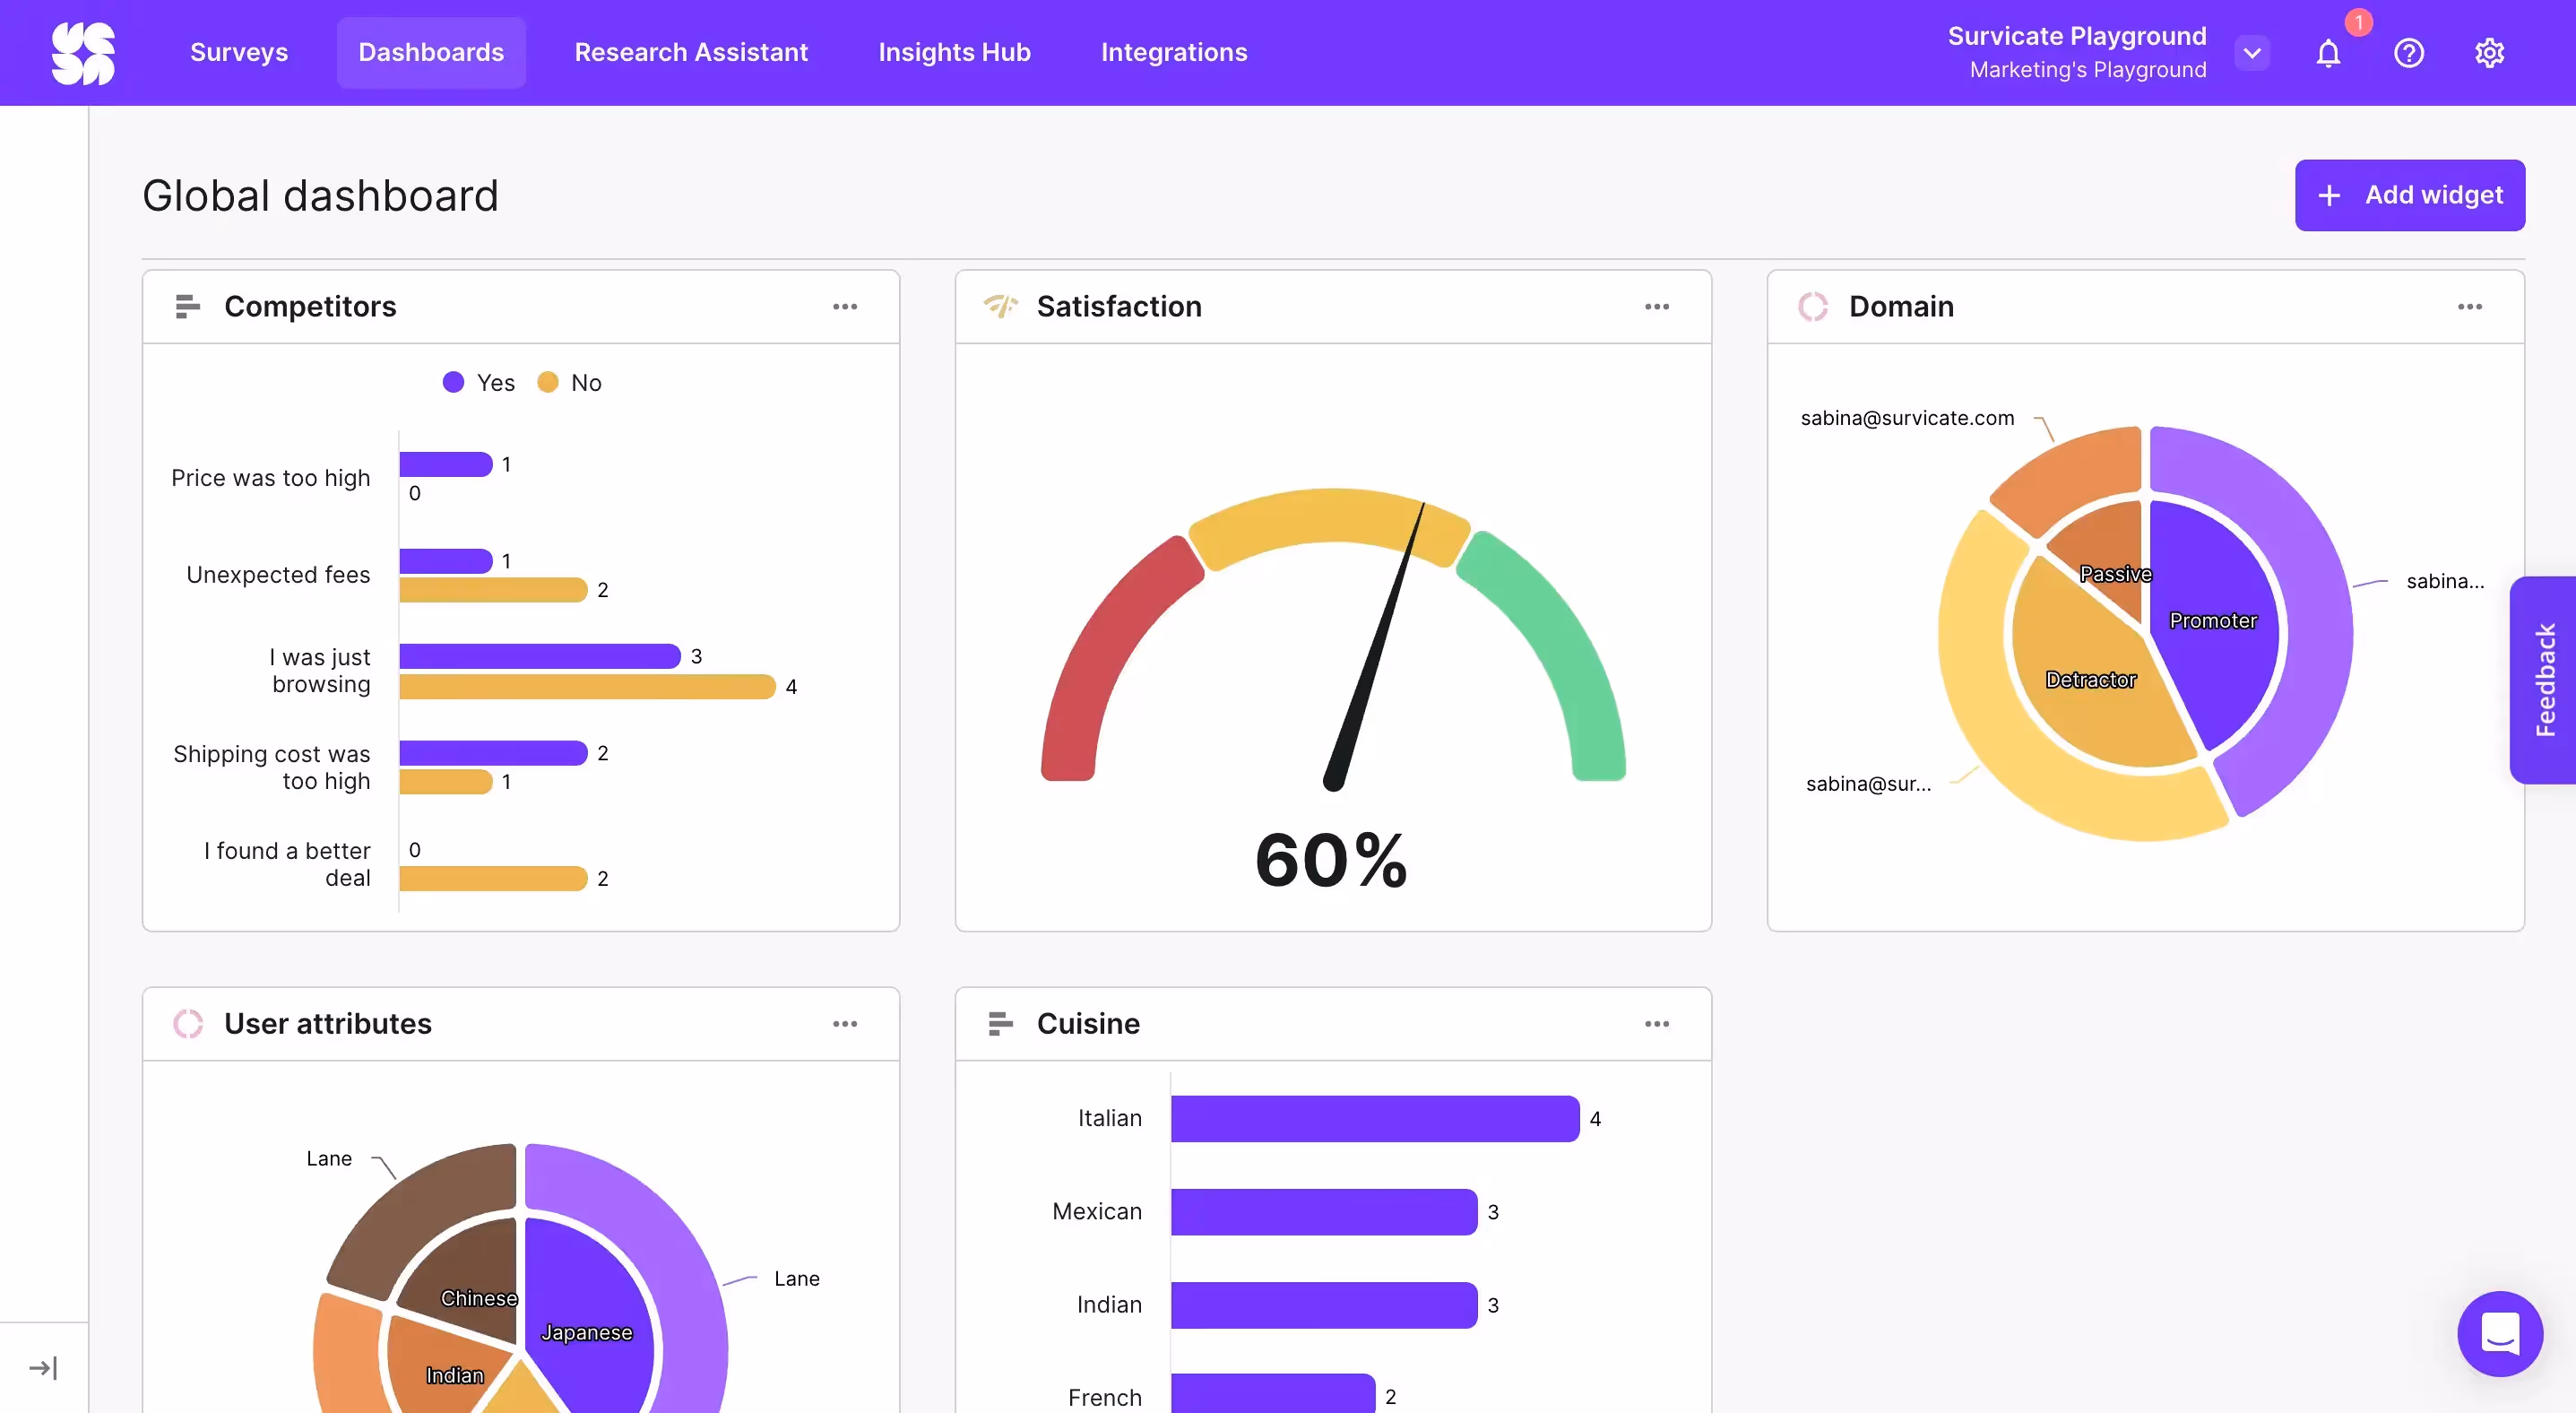The width and height of the screenshot is (2576, 1413).
Task: Click the Competitors widget title
Action: pyautogui.click(x=310, y=306)
